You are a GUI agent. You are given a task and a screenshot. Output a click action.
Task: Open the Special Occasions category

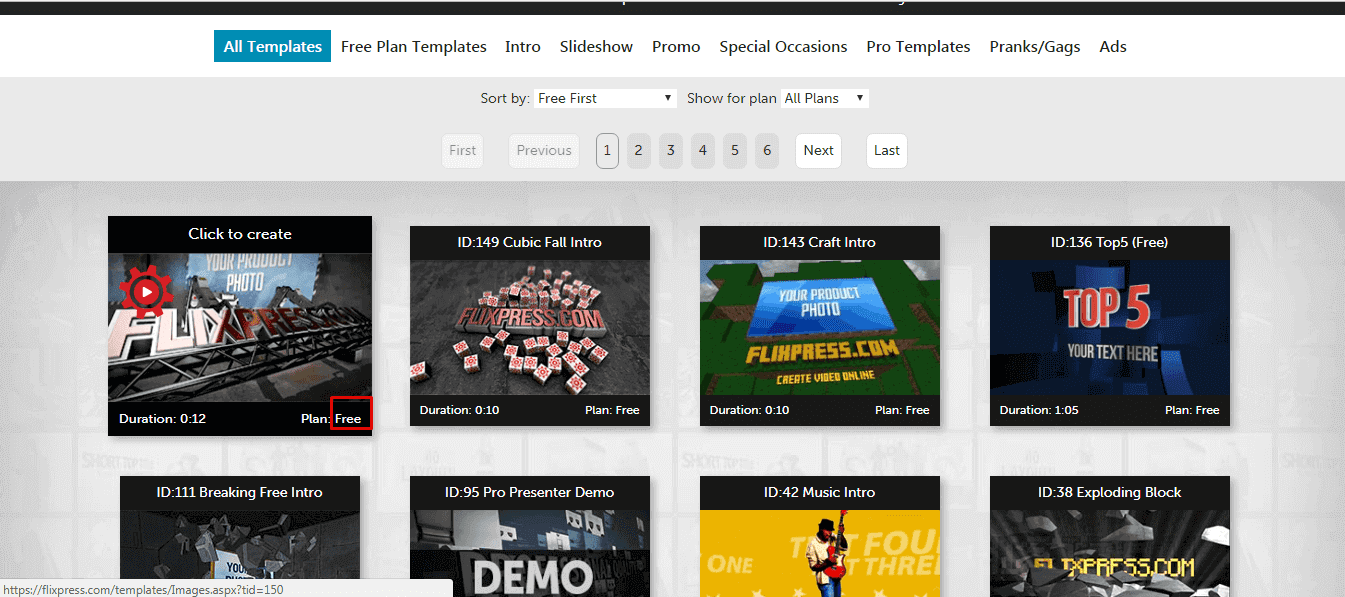pyautogui.click(x=783, y=46)
